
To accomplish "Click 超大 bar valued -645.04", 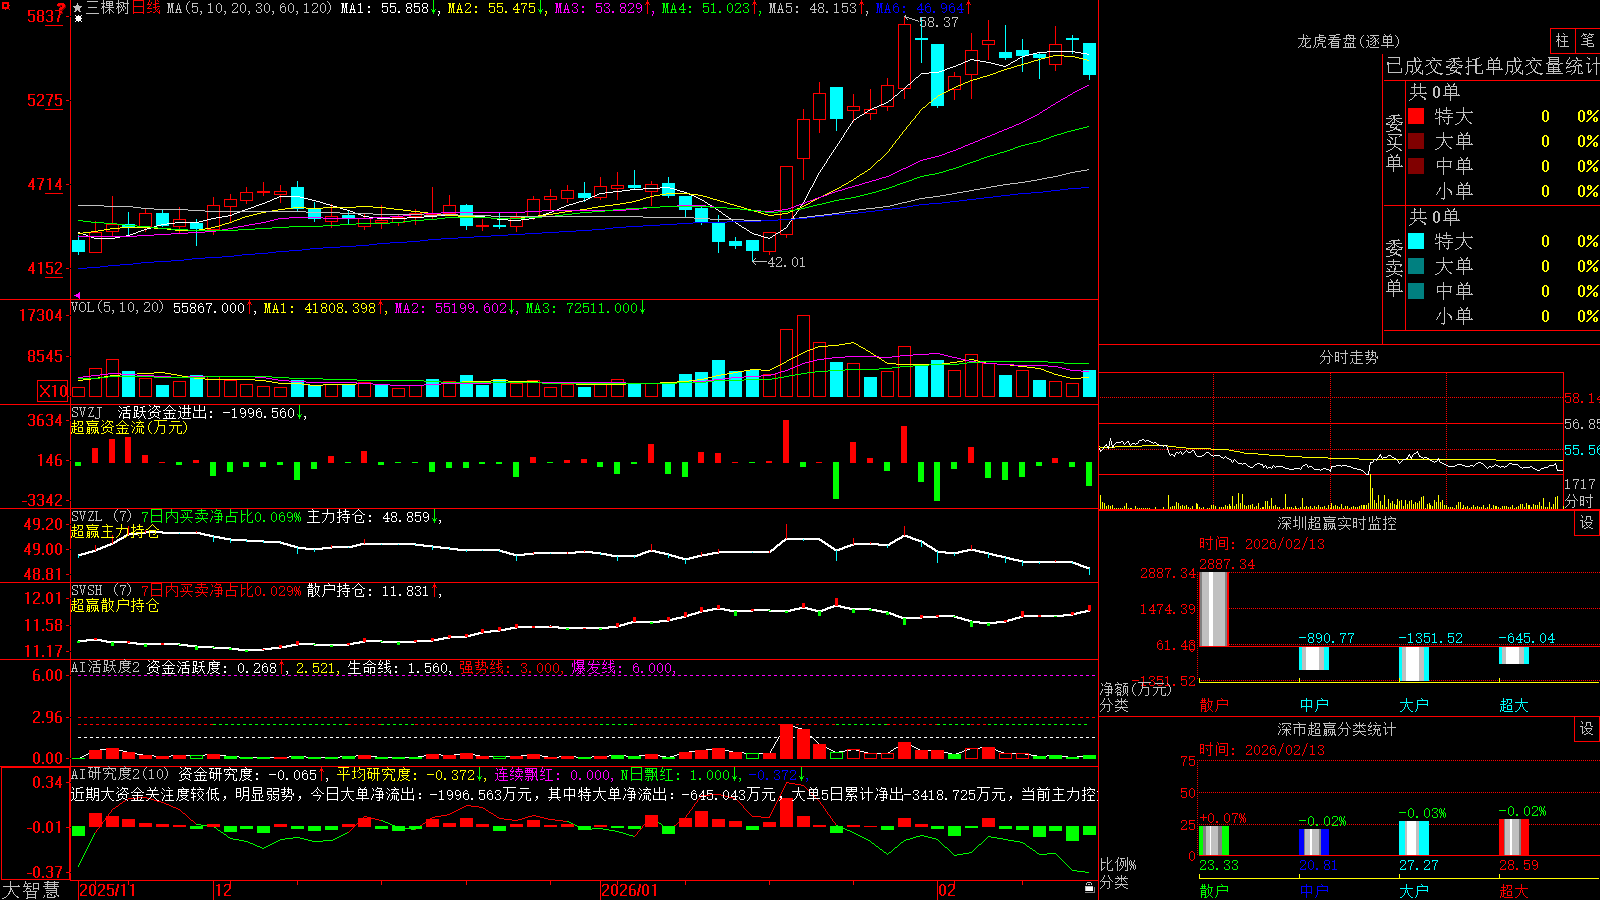I will (x=1514, y=655).
